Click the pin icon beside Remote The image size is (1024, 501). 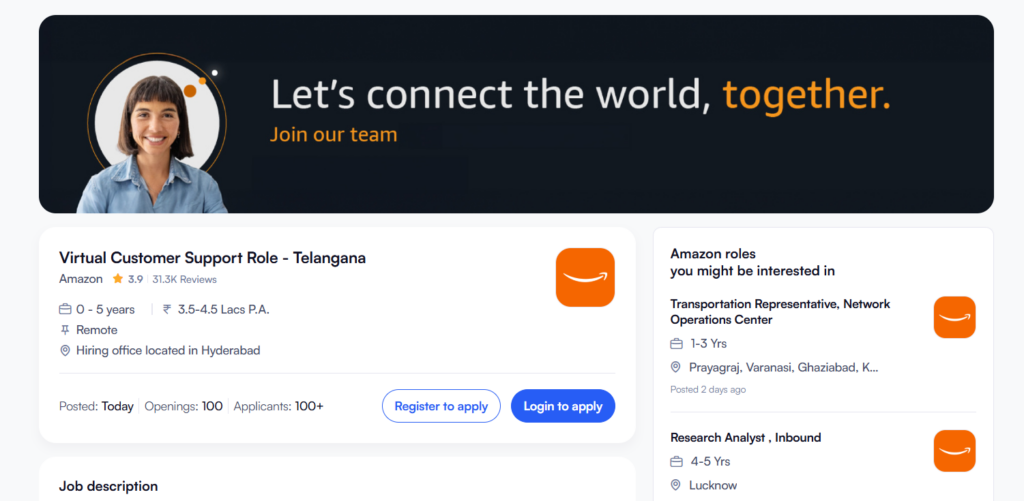66,330
